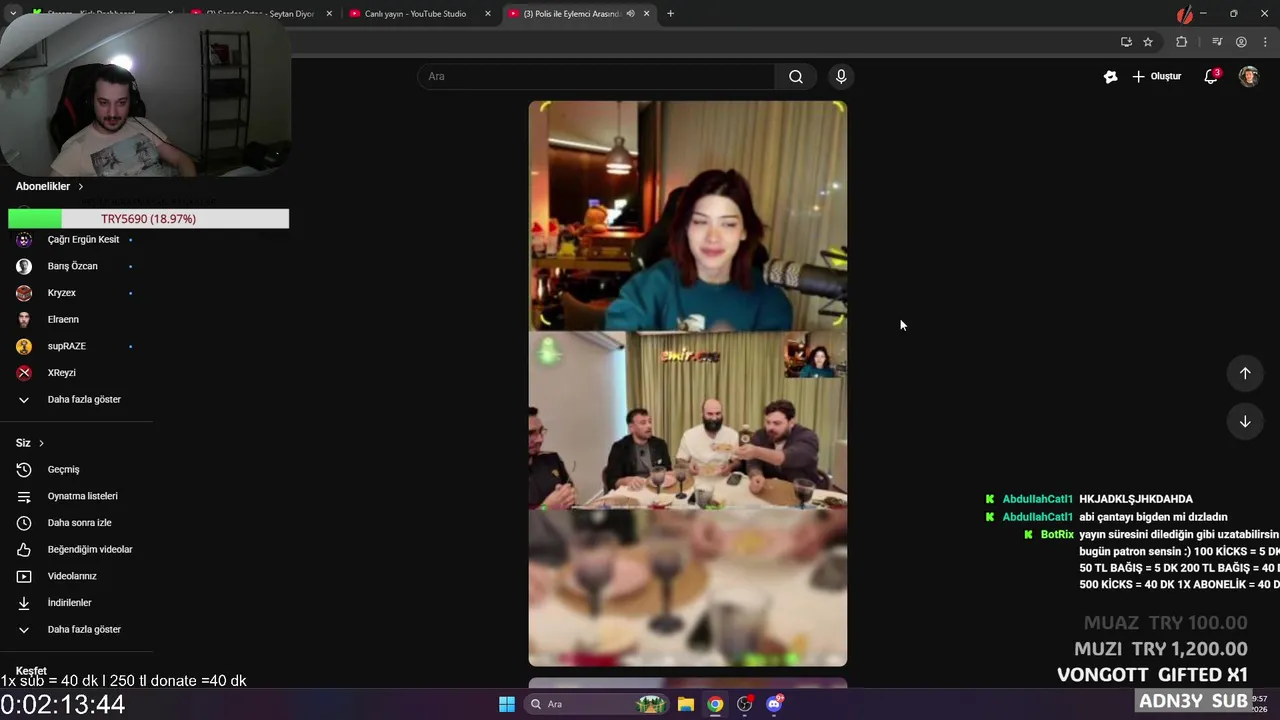The image size is (1280, 720).
Task: Click the thumbs-up liked videos icon
Action: click(x=24, y=549)
